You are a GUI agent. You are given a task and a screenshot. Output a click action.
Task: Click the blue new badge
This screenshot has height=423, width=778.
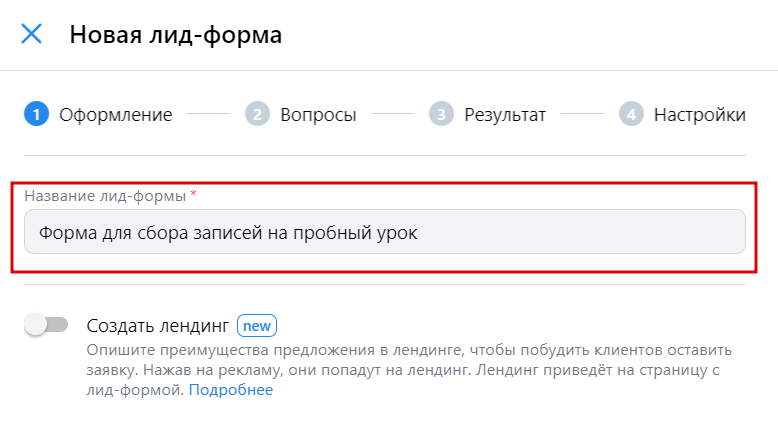click(x=257, y=326)
